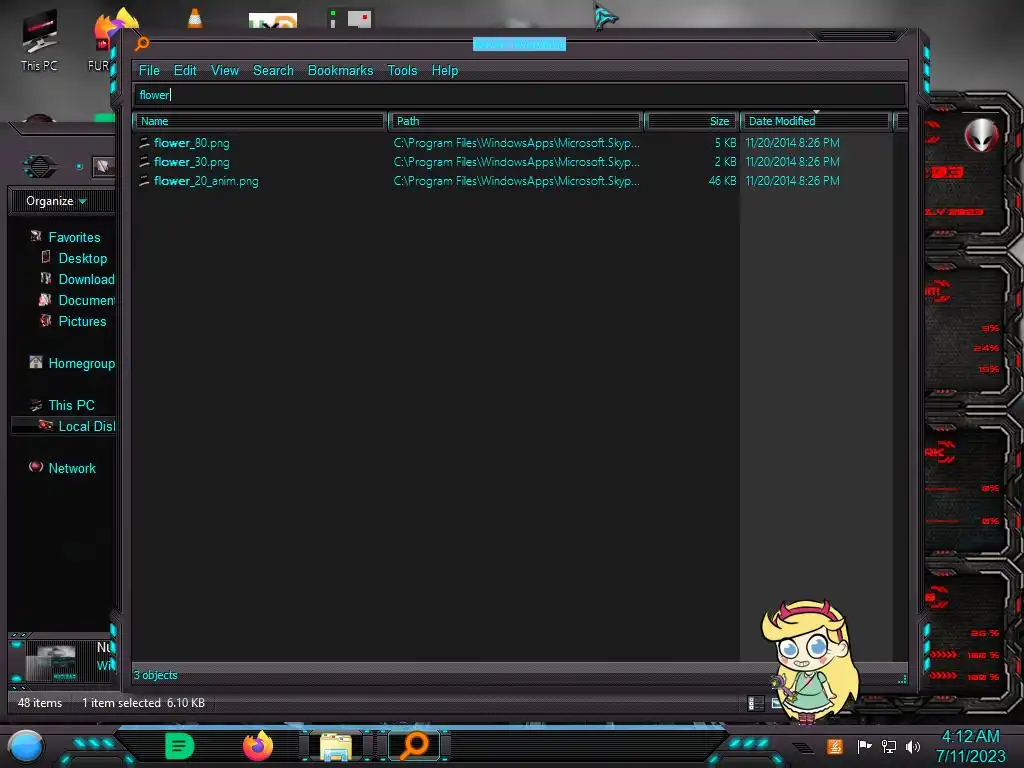Click the Star Butterfly desktop mascot

tap(810, 661)
